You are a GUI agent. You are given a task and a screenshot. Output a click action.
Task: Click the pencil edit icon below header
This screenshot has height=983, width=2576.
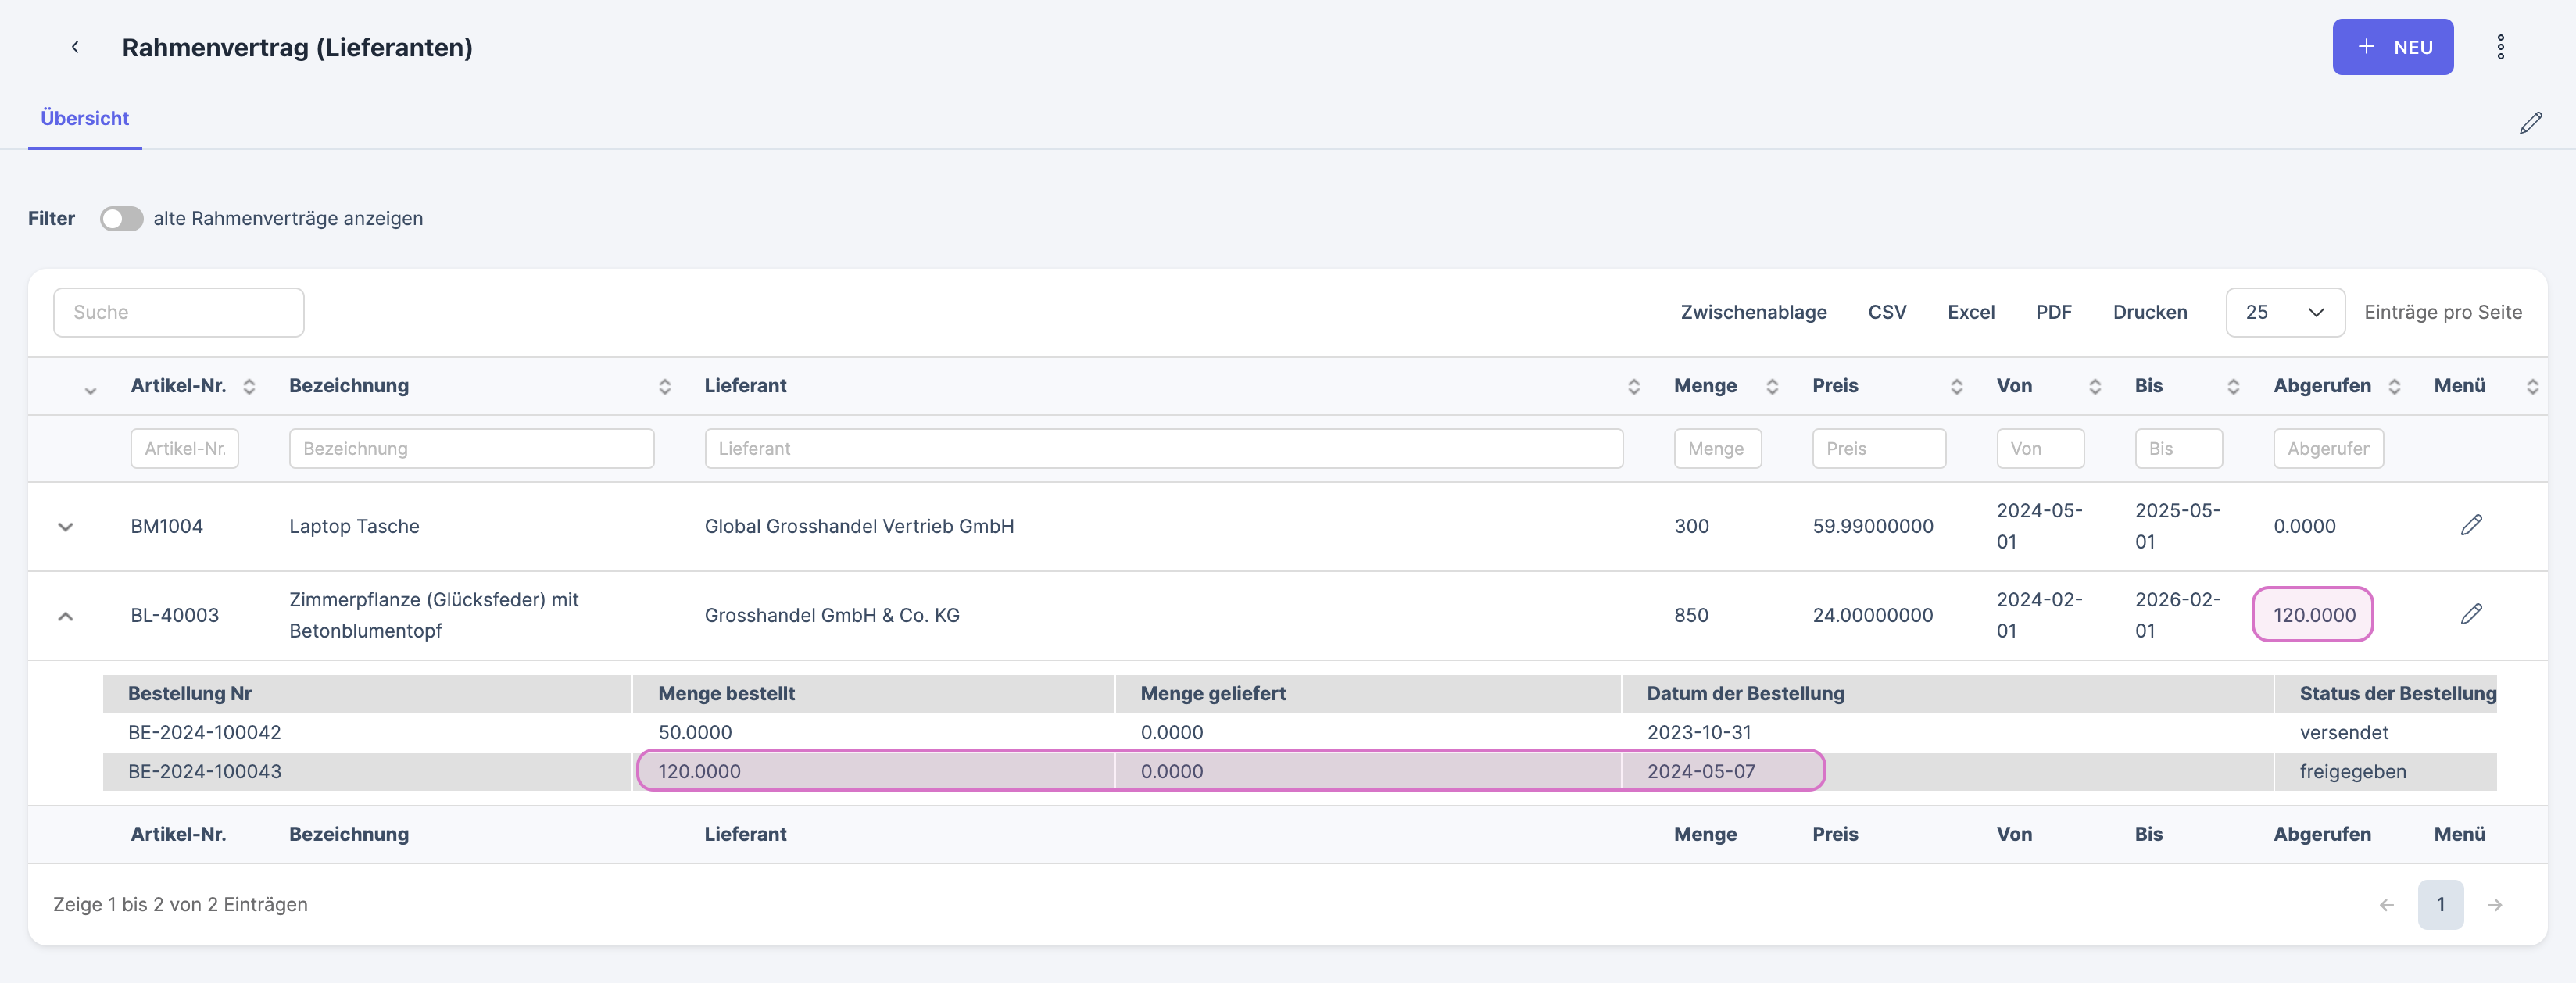2530,123
